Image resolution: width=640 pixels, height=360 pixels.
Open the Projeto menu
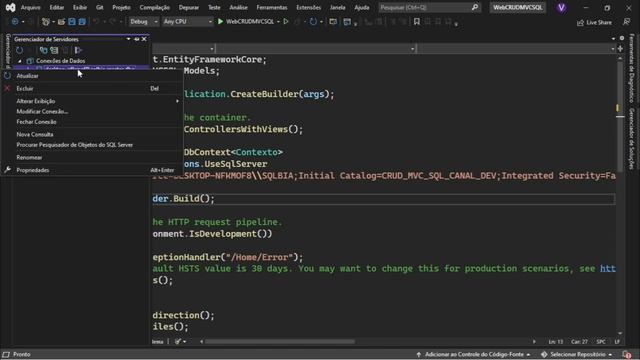point(121,7)
